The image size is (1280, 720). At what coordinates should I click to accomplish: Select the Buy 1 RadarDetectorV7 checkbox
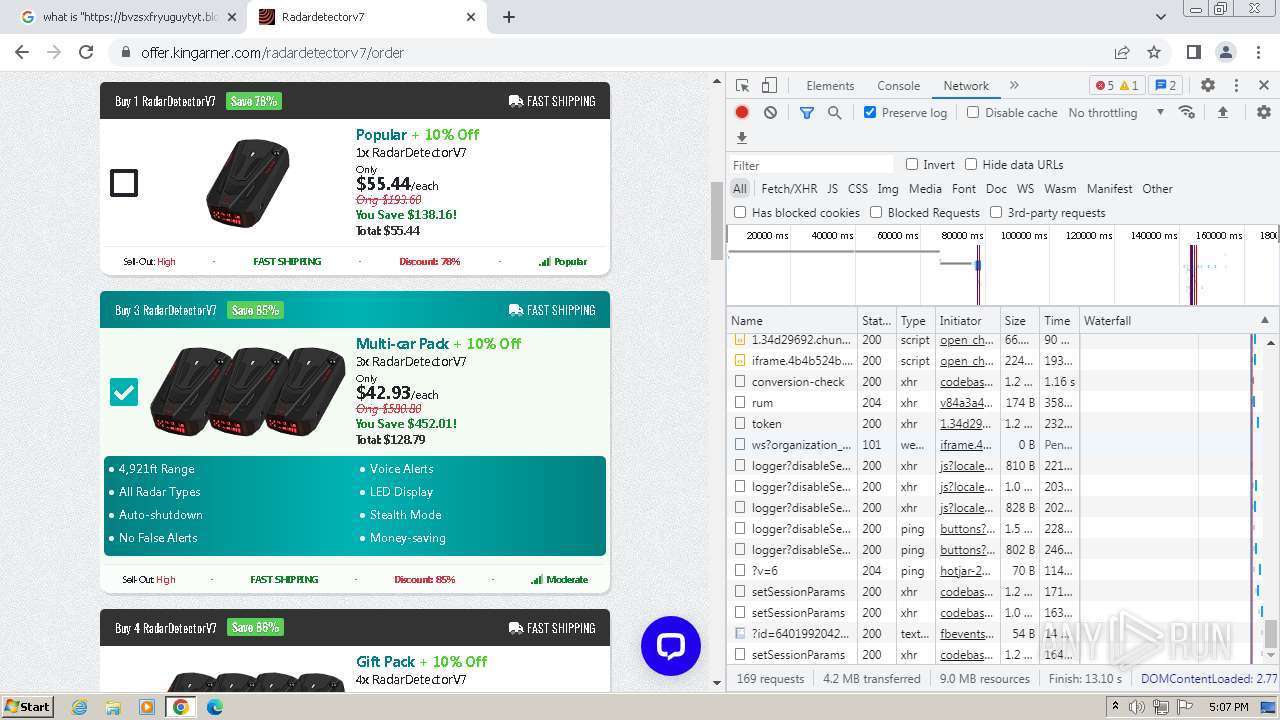pos(124,183)
